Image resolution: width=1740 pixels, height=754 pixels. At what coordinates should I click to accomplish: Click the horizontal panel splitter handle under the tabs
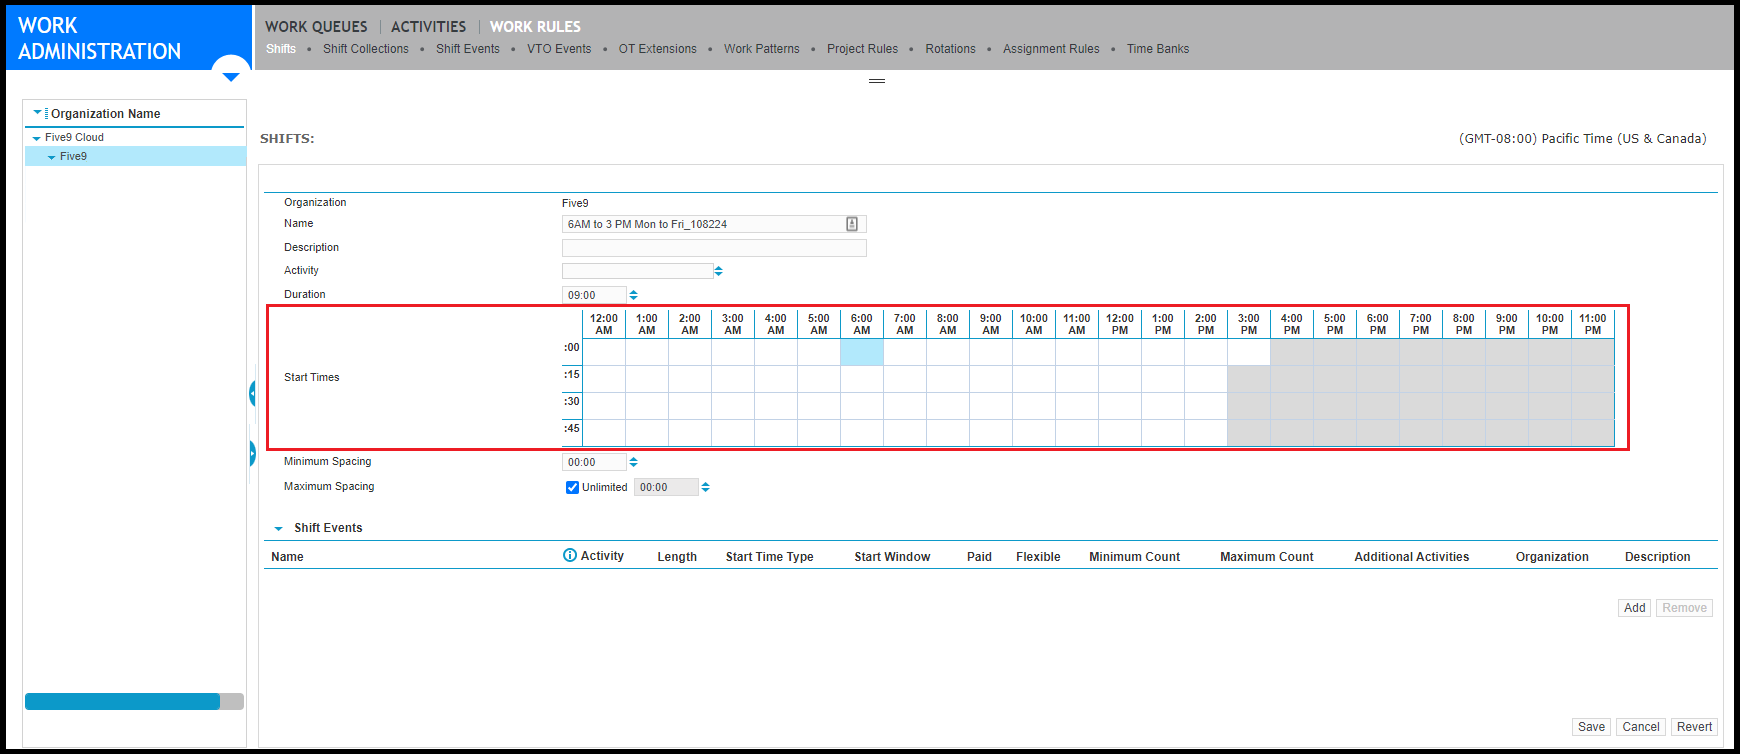pos(877,81)
